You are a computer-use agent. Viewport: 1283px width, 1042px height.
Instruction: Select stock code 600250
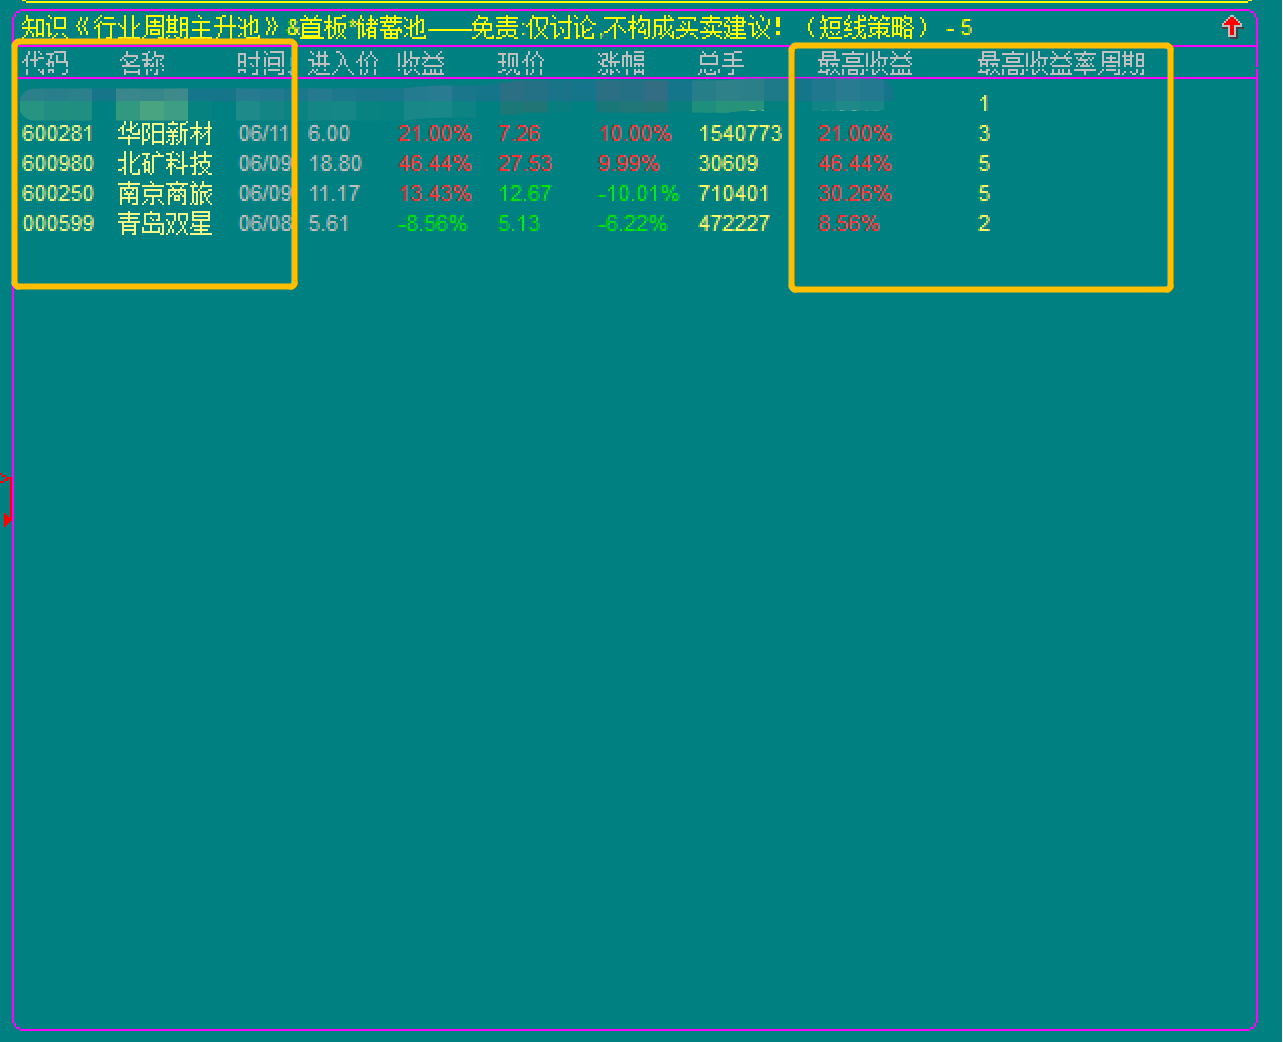pos(58,194)
